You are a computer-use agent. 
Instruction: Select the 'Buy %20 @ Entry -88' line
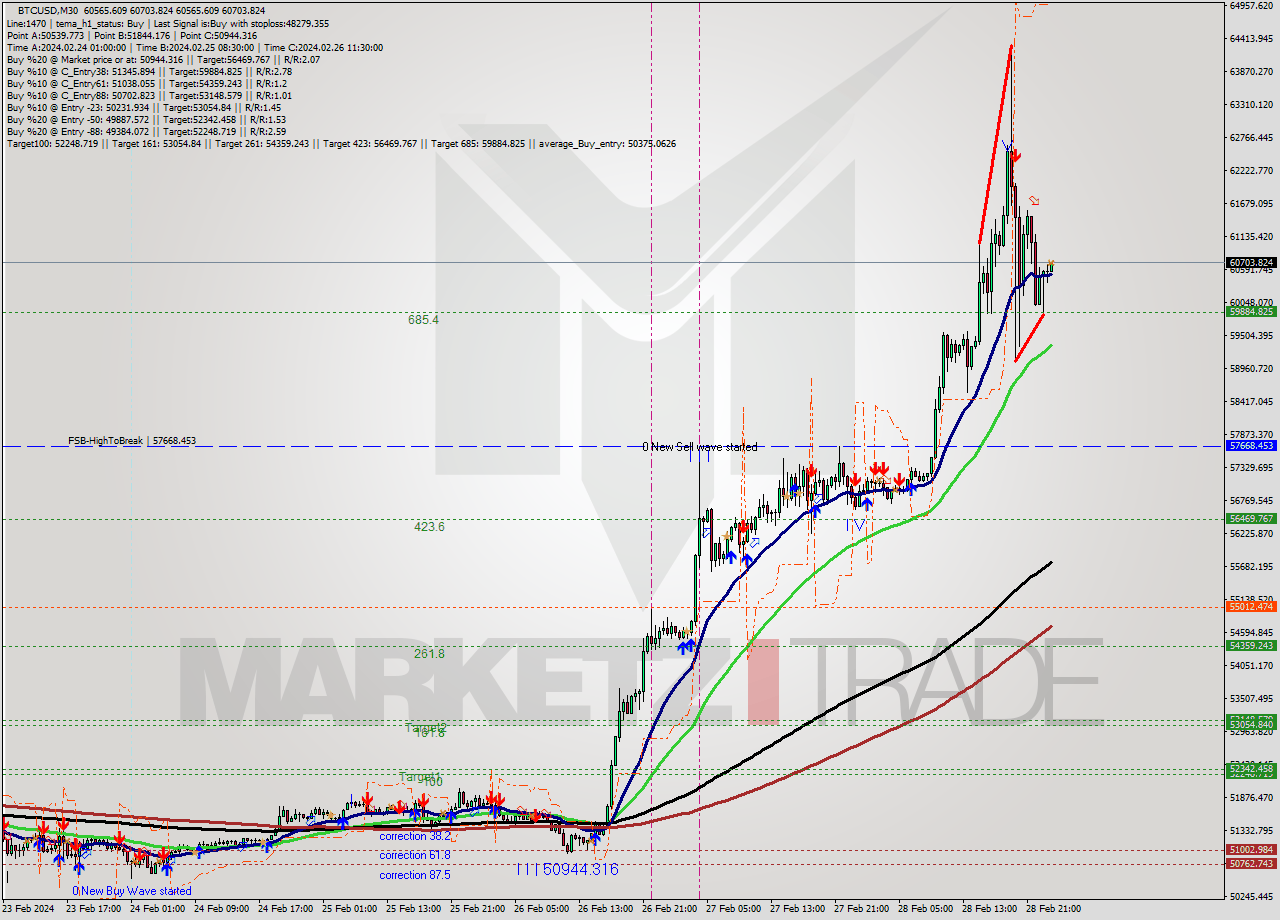click(146, 131)
